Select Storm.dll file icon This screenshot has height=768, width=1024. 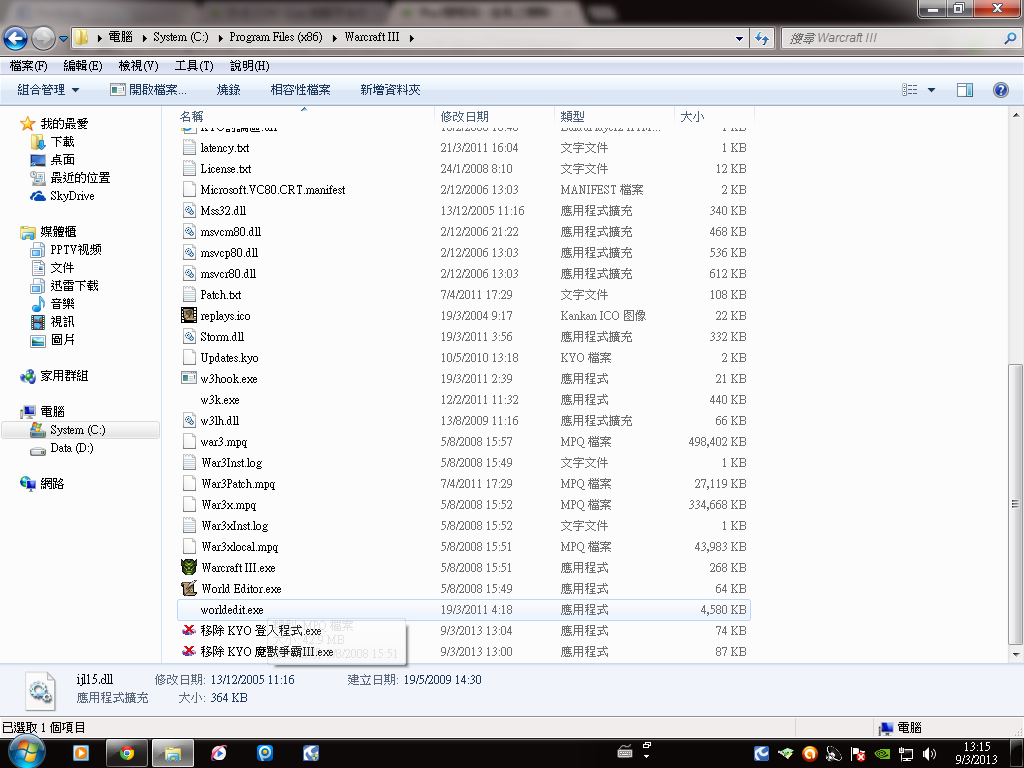pyautogui.click(x=189, y=336)
